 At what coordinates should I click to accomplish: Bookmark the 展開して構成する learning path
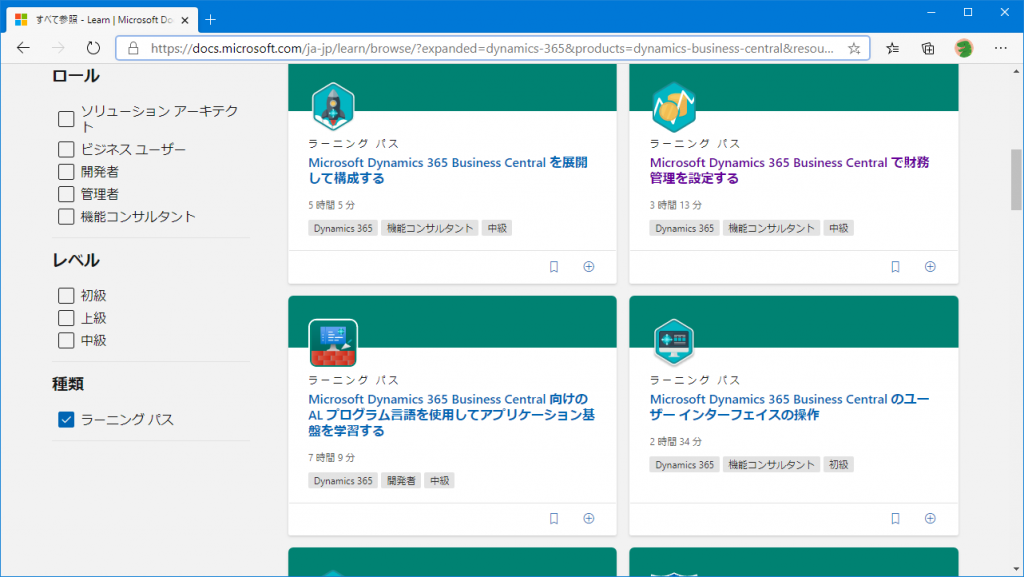coord(554,266)
